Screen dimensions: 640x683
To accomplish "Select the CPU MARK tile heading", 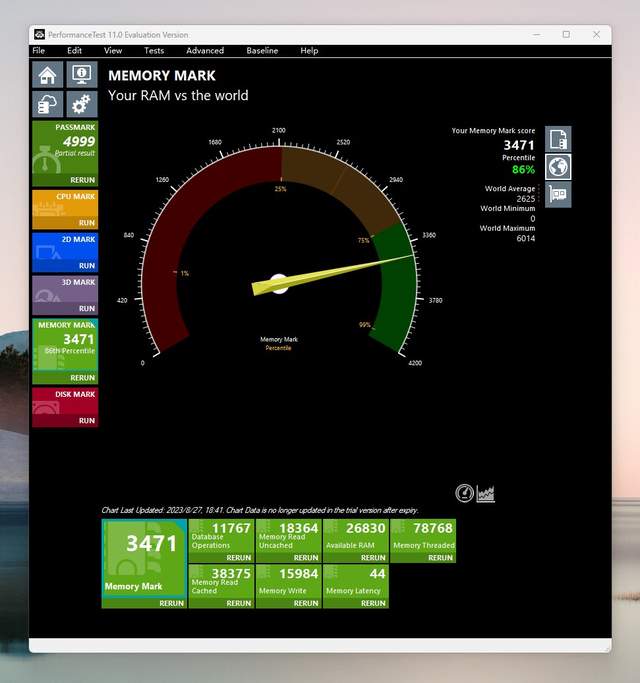I will (75, 196).
